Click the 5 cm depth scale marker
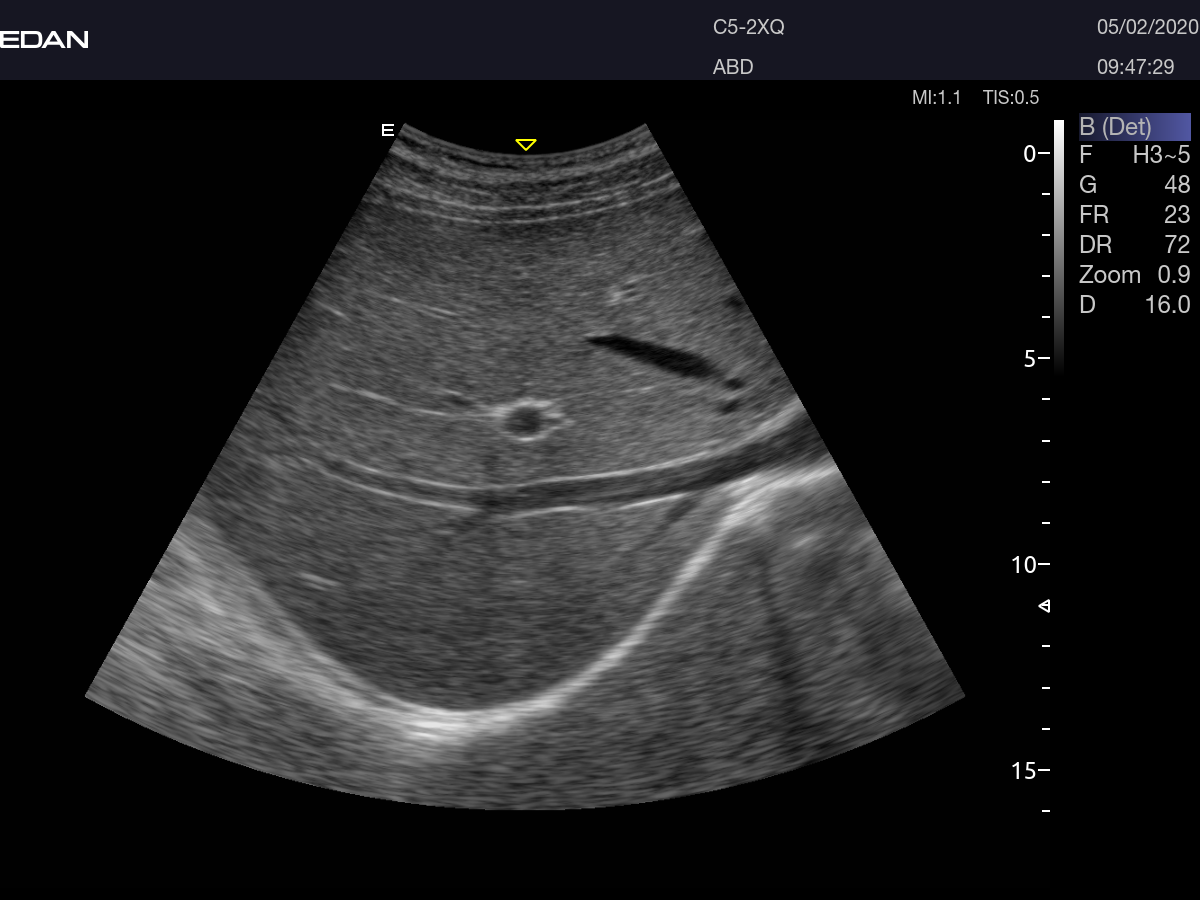 coord(1031,360)
